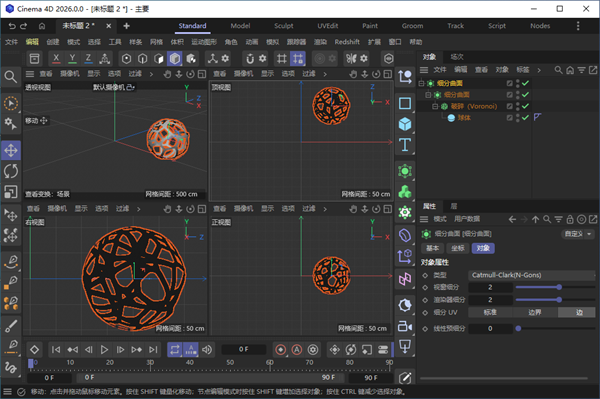Image resolution: width=600 pixels, height=399 pixels.
Task: Click the home icon in top bar
Action: (42, 26)
